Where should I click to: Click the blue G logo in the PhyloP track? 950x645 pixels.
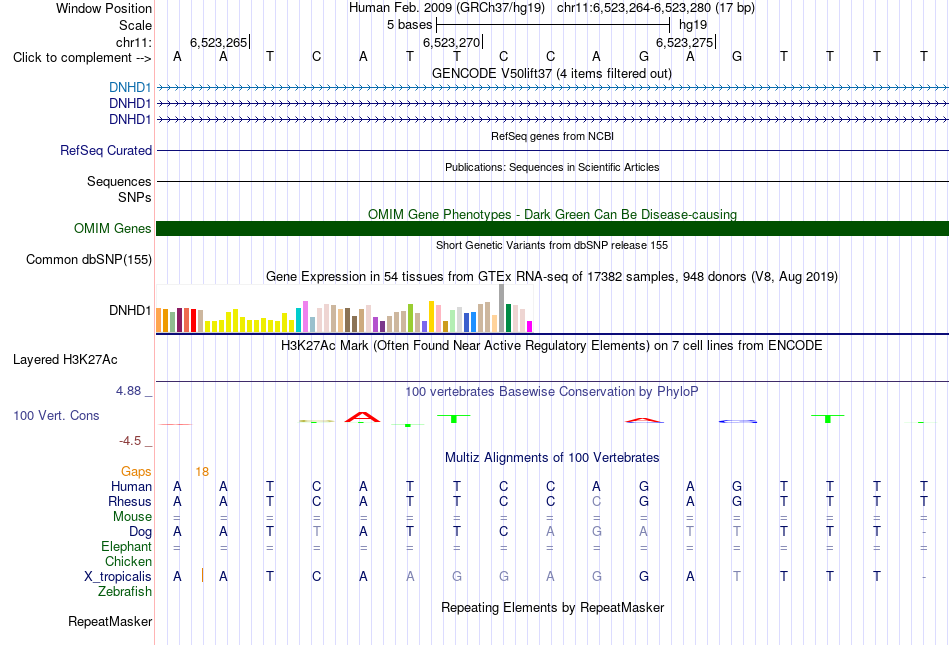click(737, 421)
